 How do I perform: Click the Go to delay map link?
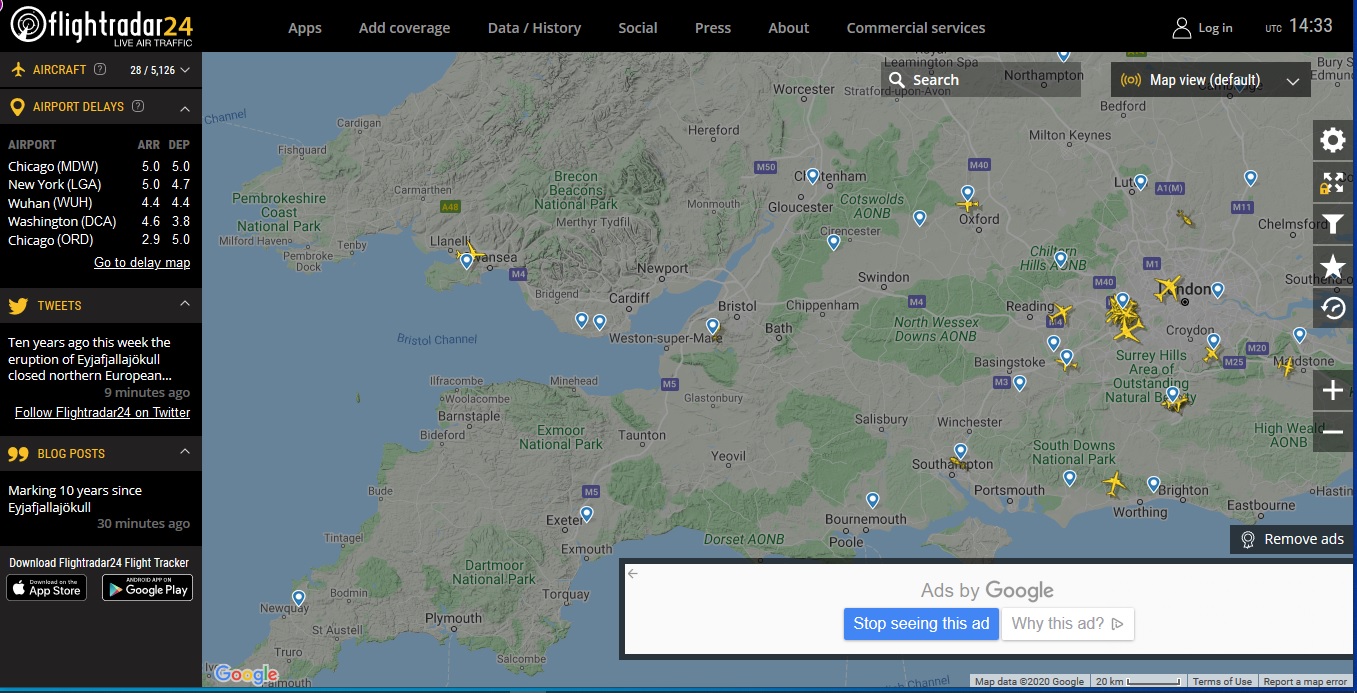point(142,262)
